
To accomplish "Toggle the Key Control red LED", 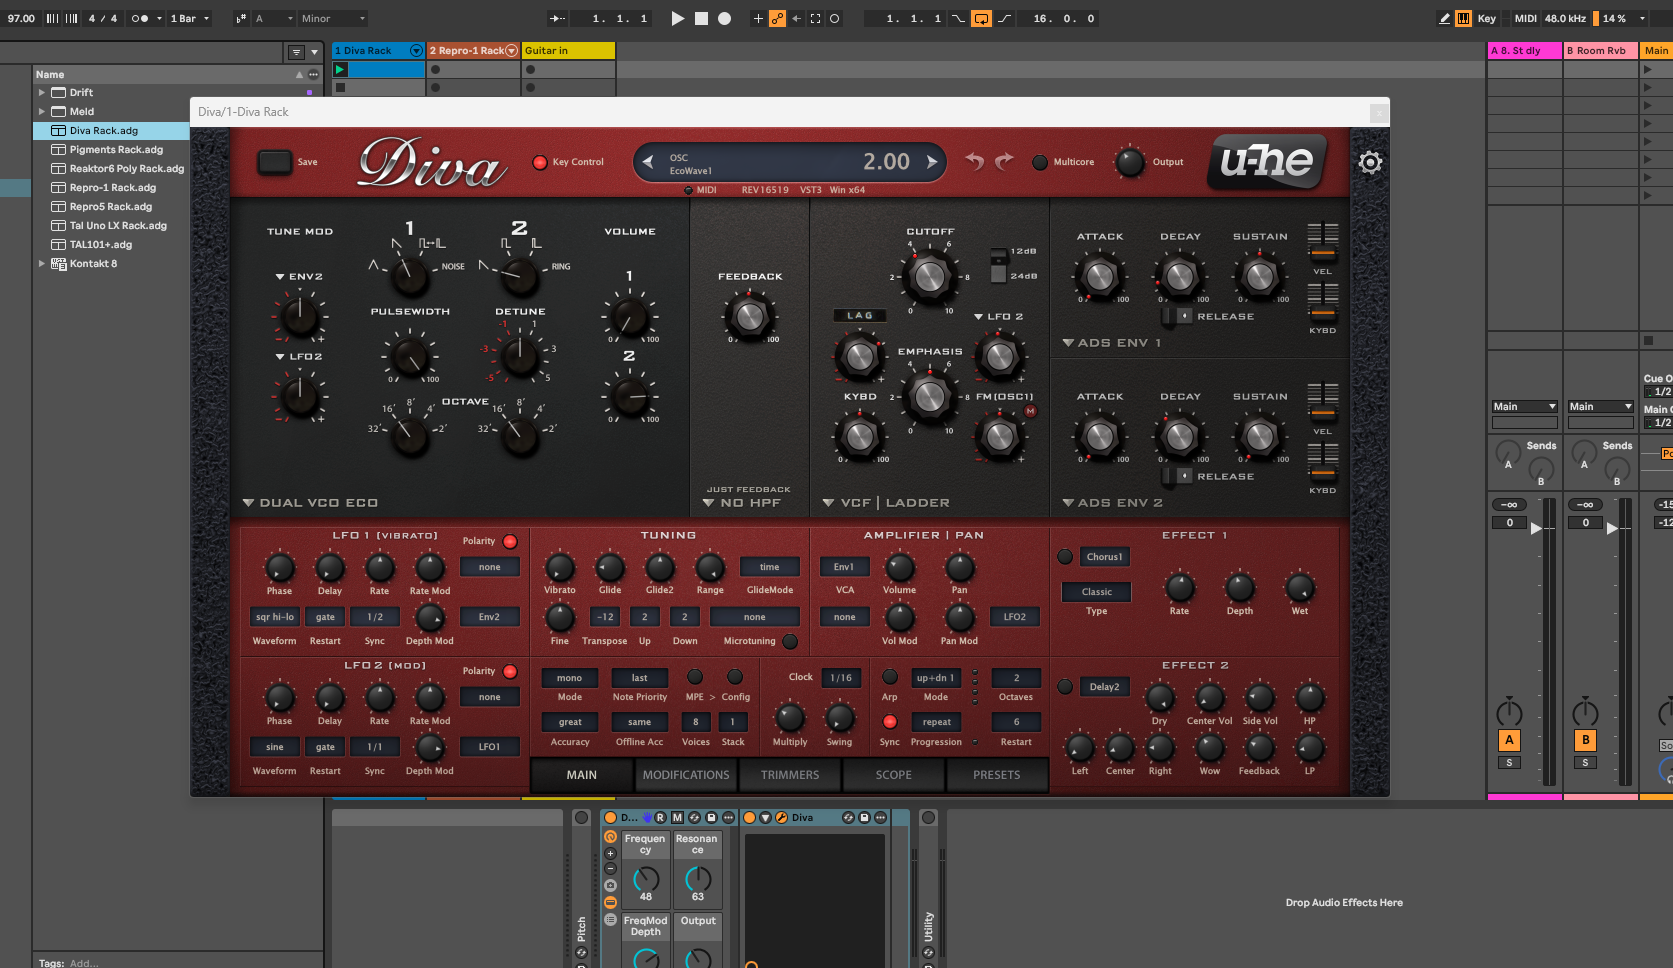I will (540, 162).
